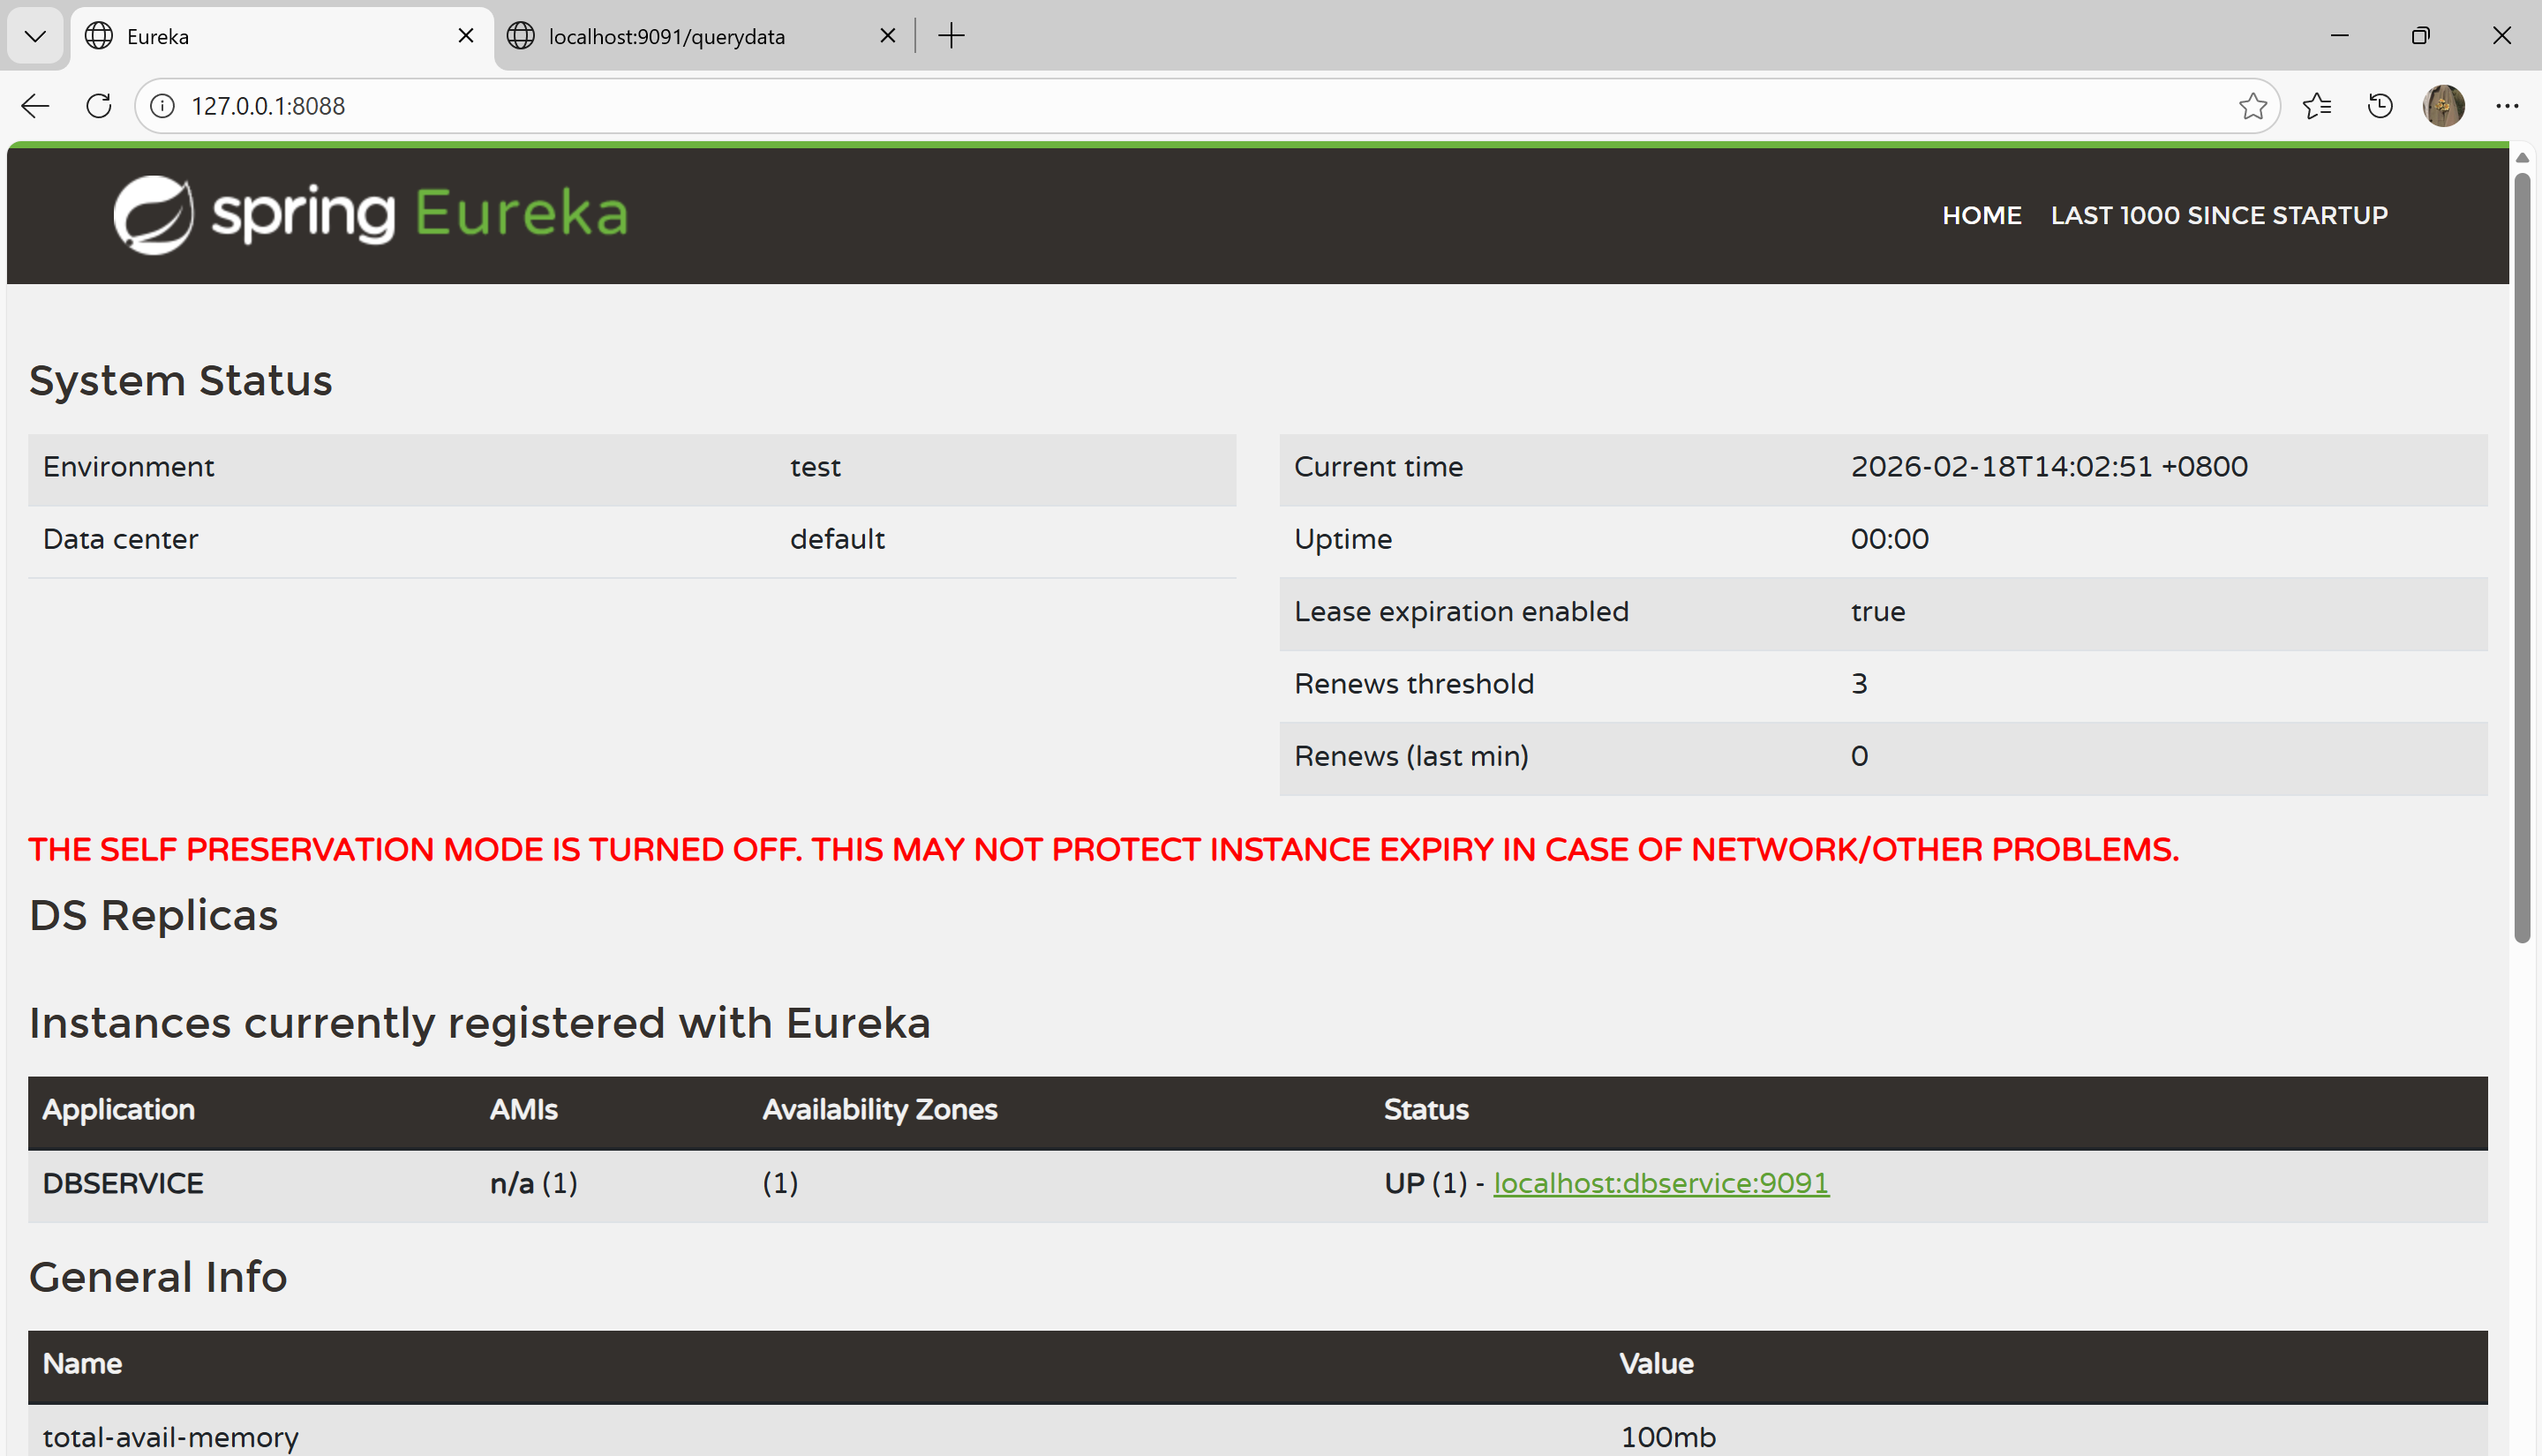The width and height of the screenshot is (2542, 1456).
Task: Open the browser settings ellipsis menu
Action: (2506, 106)
